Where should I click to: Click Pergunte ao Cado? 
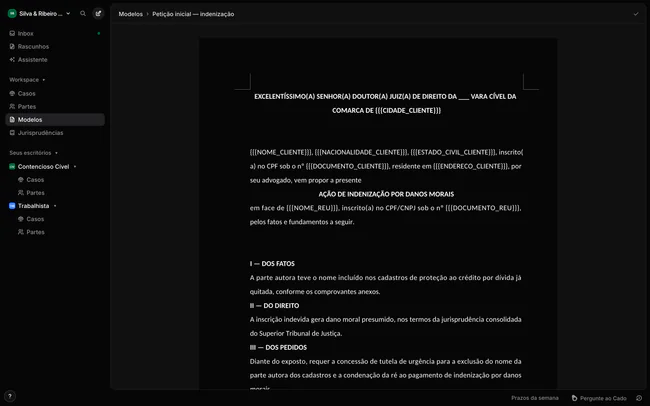tap(599, 398)
